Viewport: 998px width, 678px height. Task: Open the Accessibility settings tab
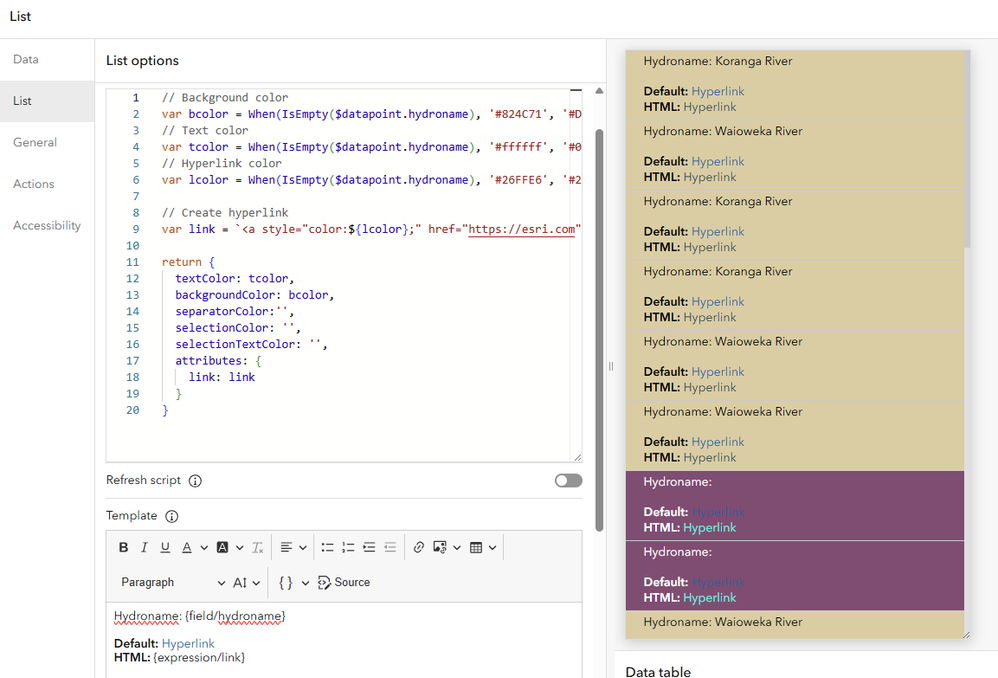[x=47, y=225]
